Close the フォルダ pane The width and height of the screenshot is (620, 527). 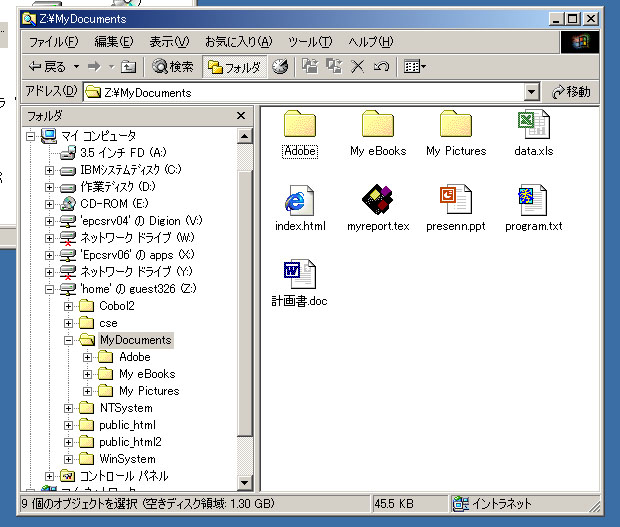pyautogui.click(x=241, y=116)
